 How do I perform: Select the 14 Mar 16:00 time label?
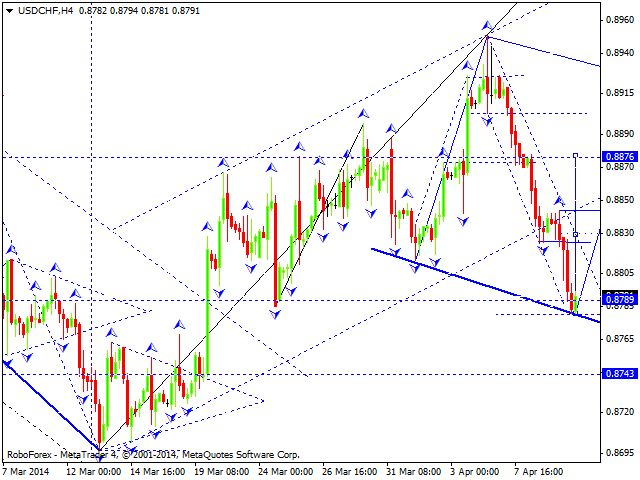(x=158, y=472)
